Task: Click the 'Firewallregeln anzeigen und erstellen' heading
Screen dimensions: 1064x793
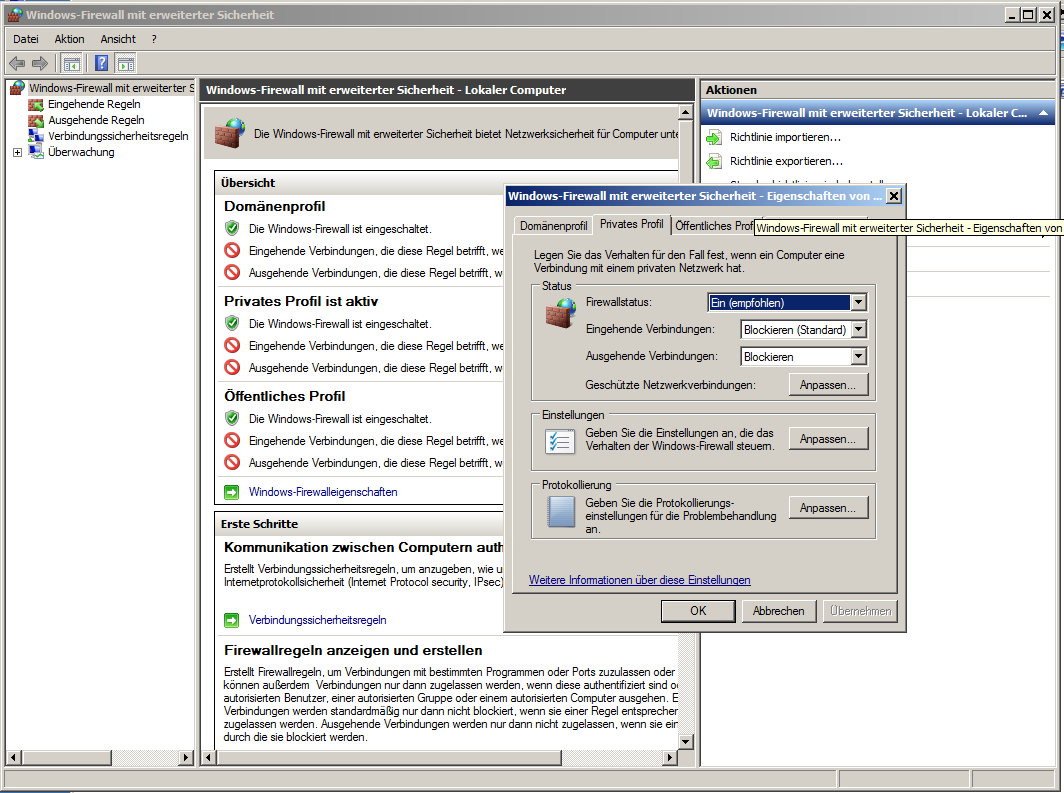Action: [354, 651]
